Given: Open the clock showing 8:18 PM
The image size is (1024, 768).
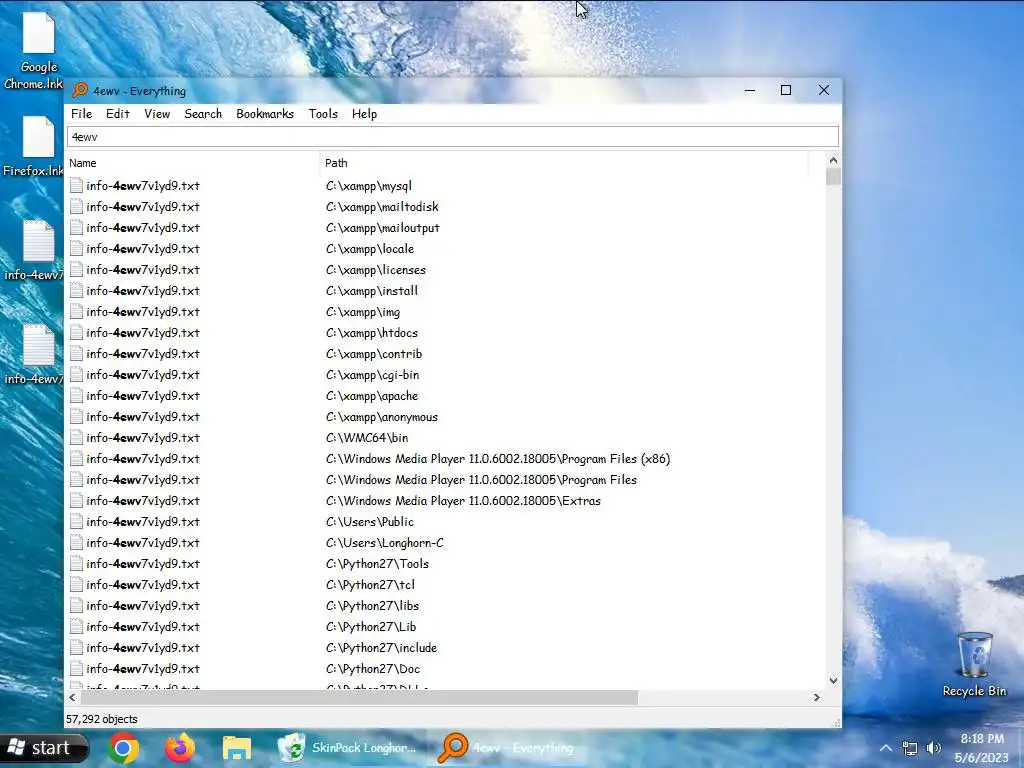Looking at the screenshot, I should 982,748.
